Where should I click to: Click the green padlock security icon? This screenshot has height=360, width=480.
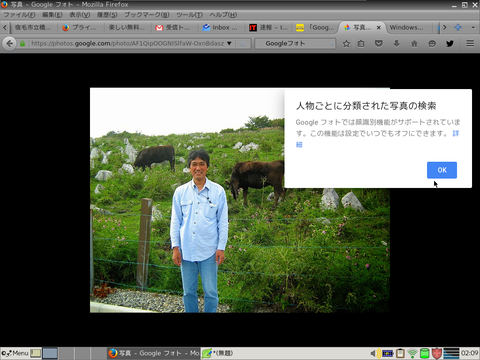click(22, 44)
